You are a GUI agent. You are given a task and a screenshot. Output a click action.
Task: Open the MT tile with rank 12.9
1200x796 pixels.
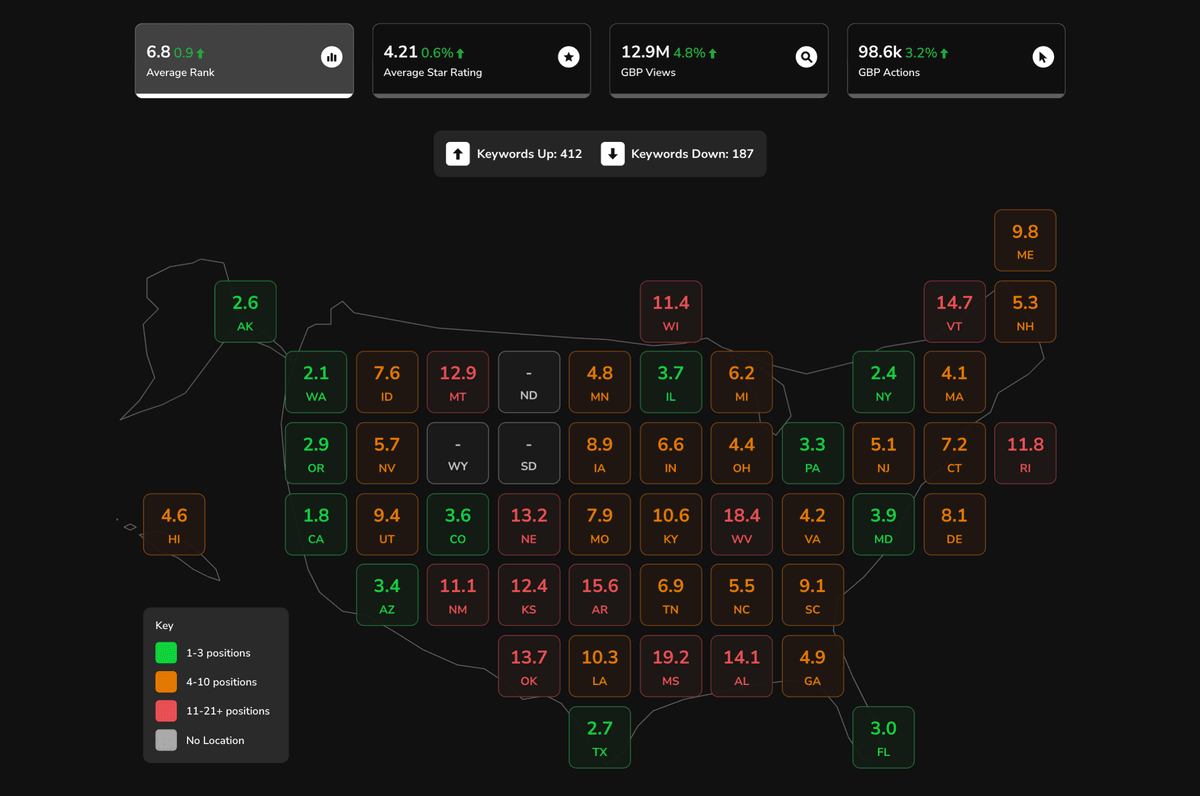coord(458,382)
